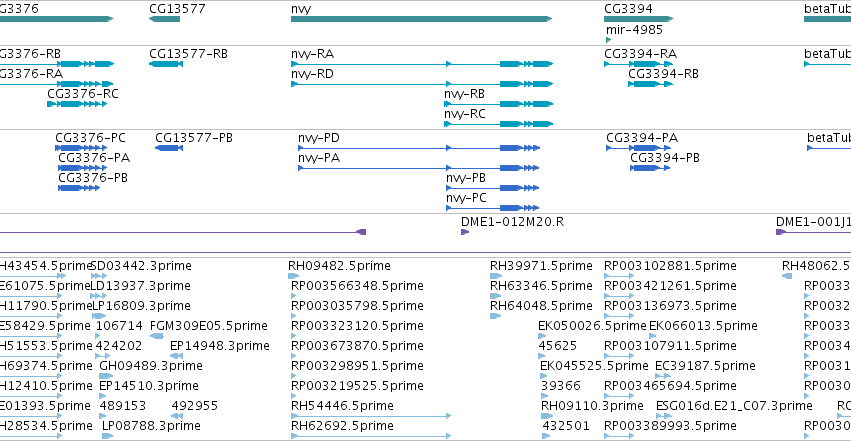Select the nvy gene bar
Image resolution: width=851 pixels, height=441 pixels.
[x=421, y=19]
